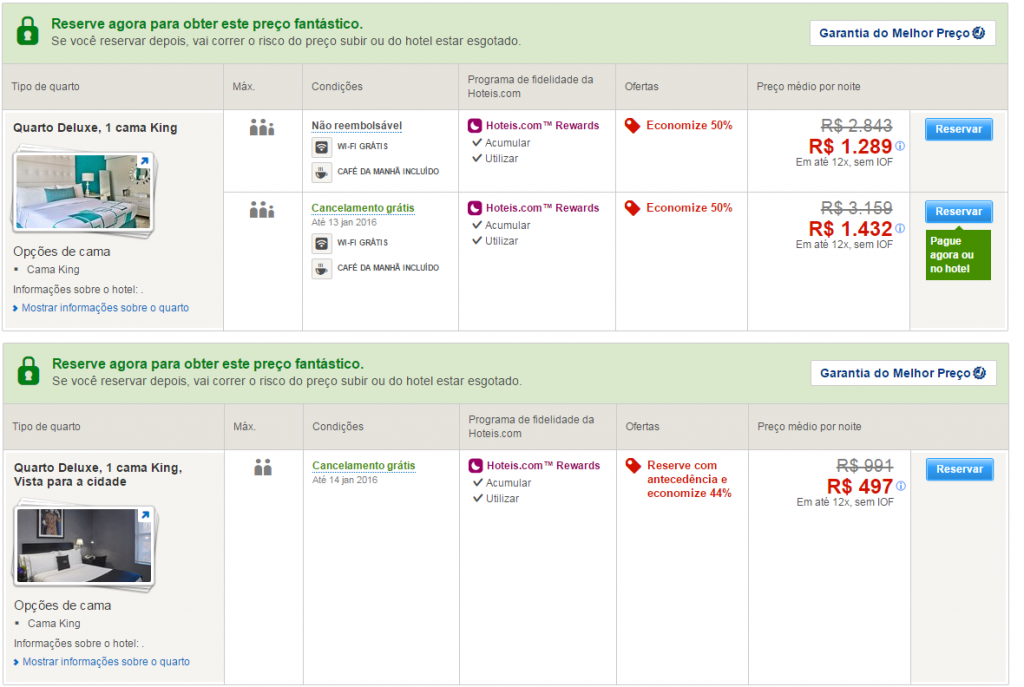The height and width of the screenshot is (687, 1024).
Task: Click the 'Não reembolsável' condition link
Action: pyautogui.click(x=356, y=125)
